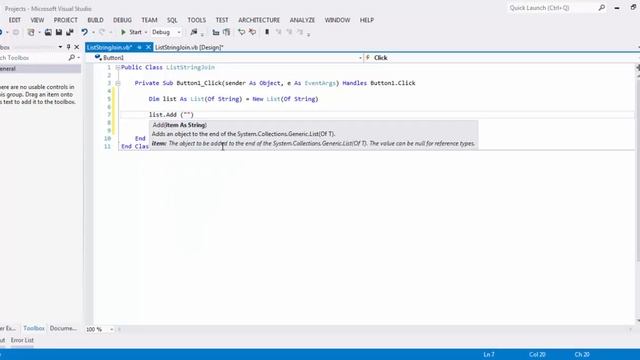Click the New Project toolbar icon
The image size is (640, 360).
[x=31, y=32]
